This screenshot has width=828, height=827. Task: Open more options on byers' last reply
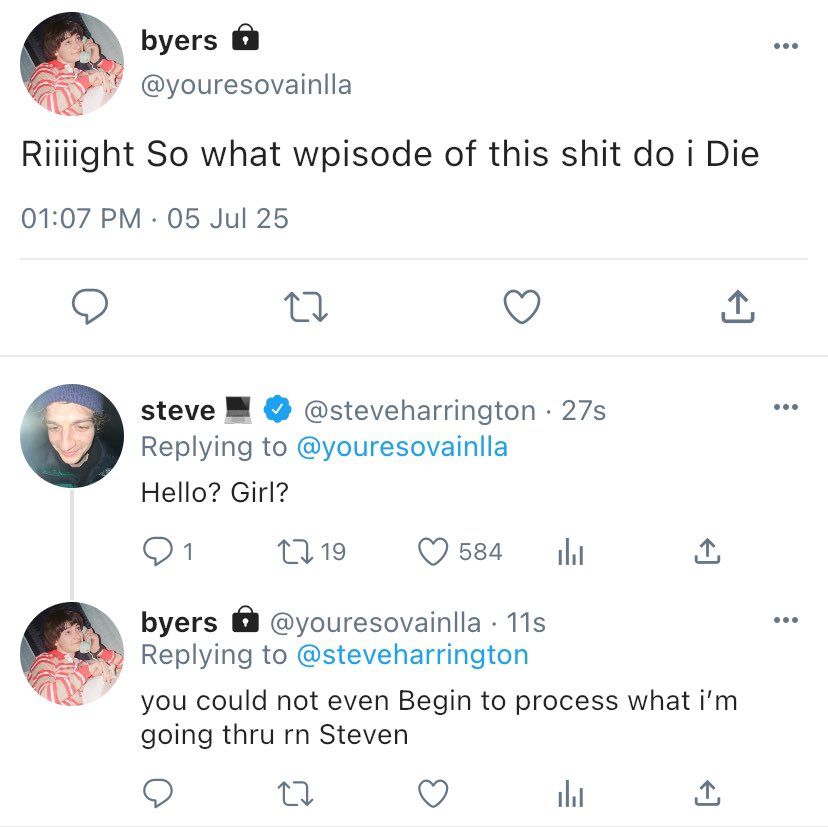pos(786,620)
